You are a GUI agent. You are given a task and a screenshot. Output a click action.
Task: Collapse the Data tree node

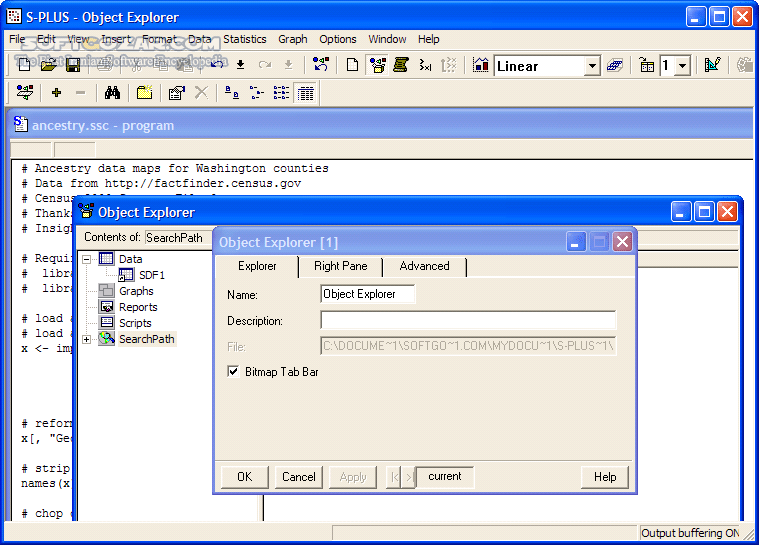[87, 259]
